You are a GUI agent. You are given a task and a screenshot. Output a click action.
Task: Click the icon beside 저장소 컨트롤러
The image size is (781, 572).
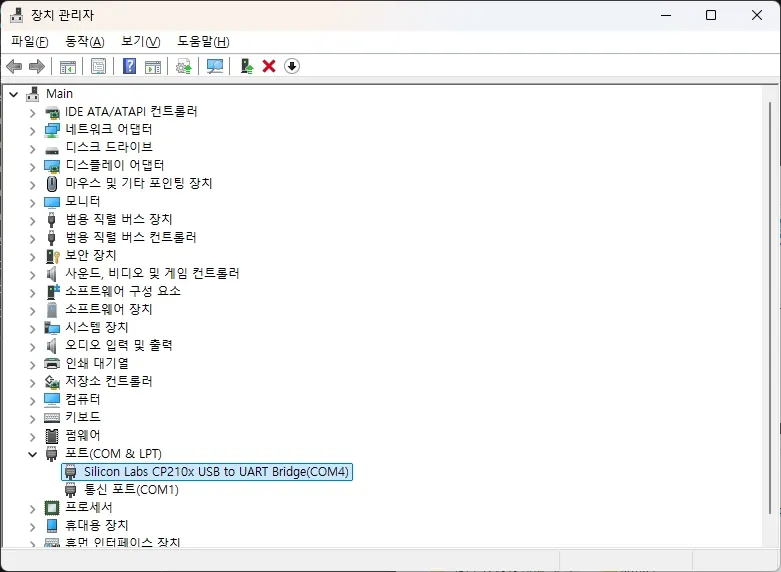(52, 382)
